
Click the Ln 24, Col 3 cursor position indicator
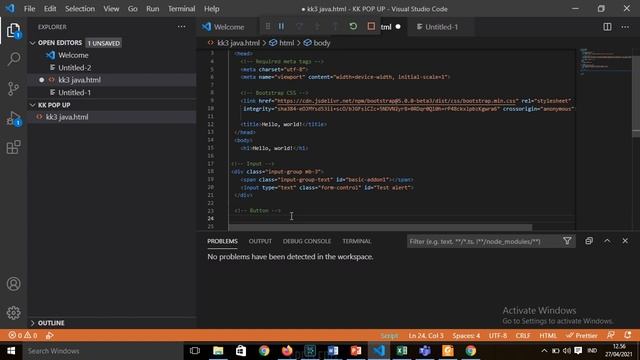[x=426, y=336]
